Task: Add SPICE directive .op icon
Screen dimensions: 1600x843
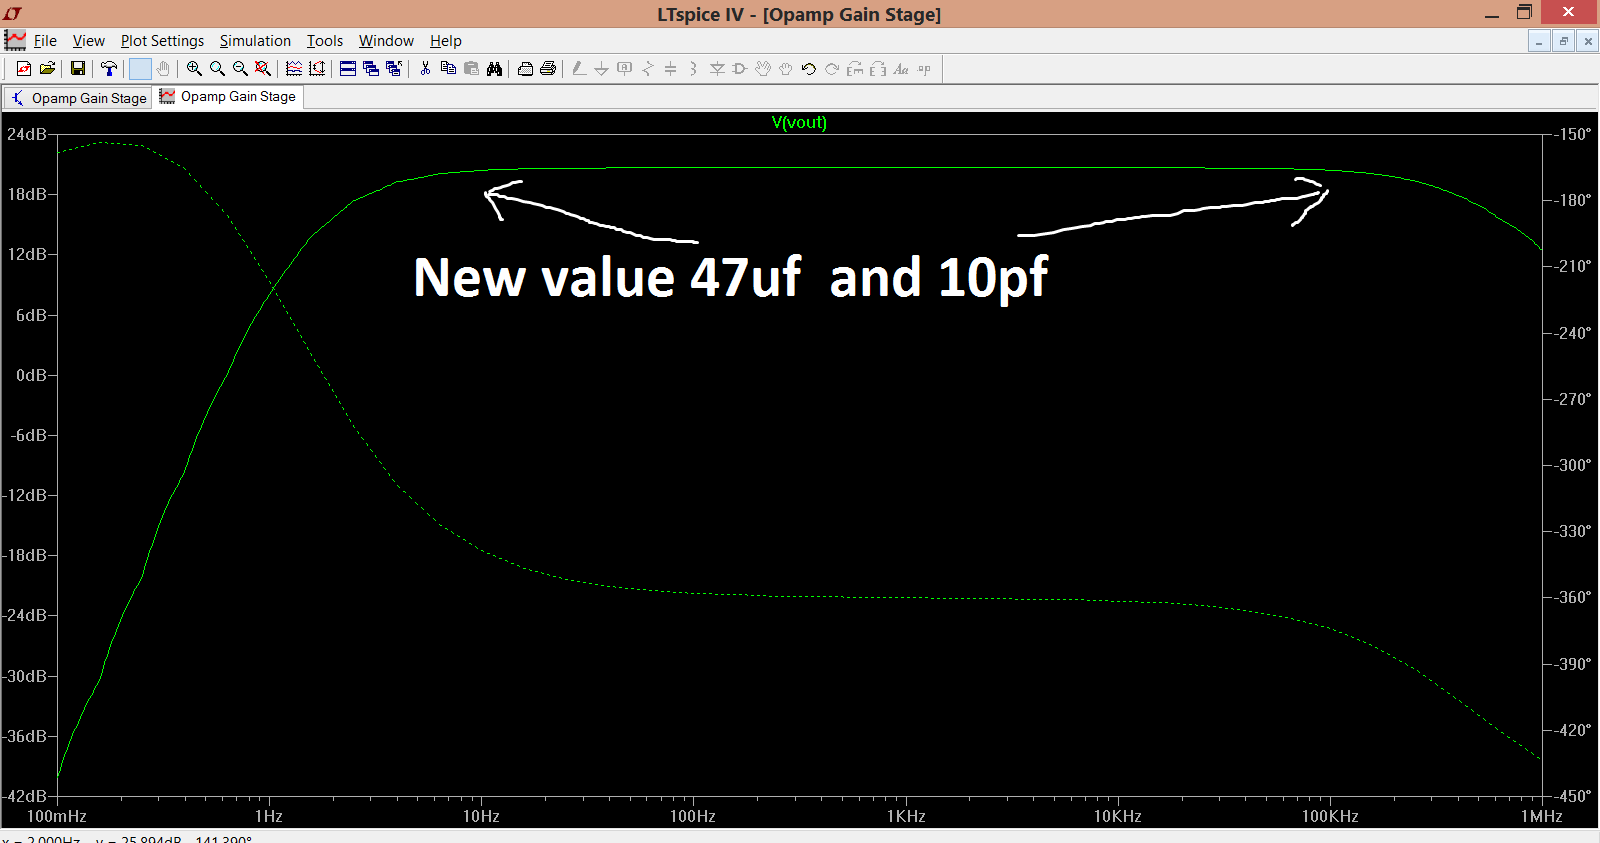Action: click(x=924, y=68)
